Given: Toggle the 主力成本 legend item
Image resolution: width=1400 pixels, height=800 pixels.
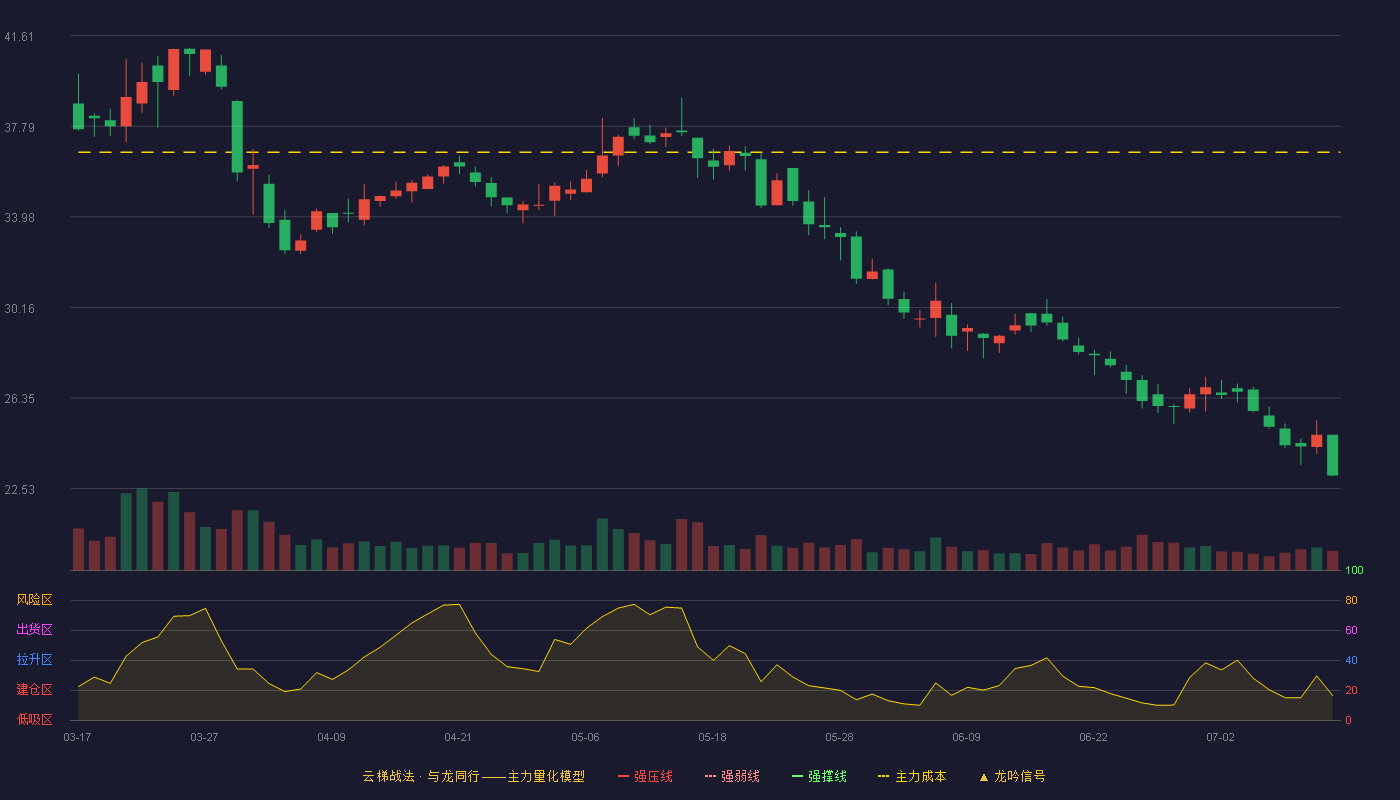Looking at the screenshot, I should (x=912, y=776).
